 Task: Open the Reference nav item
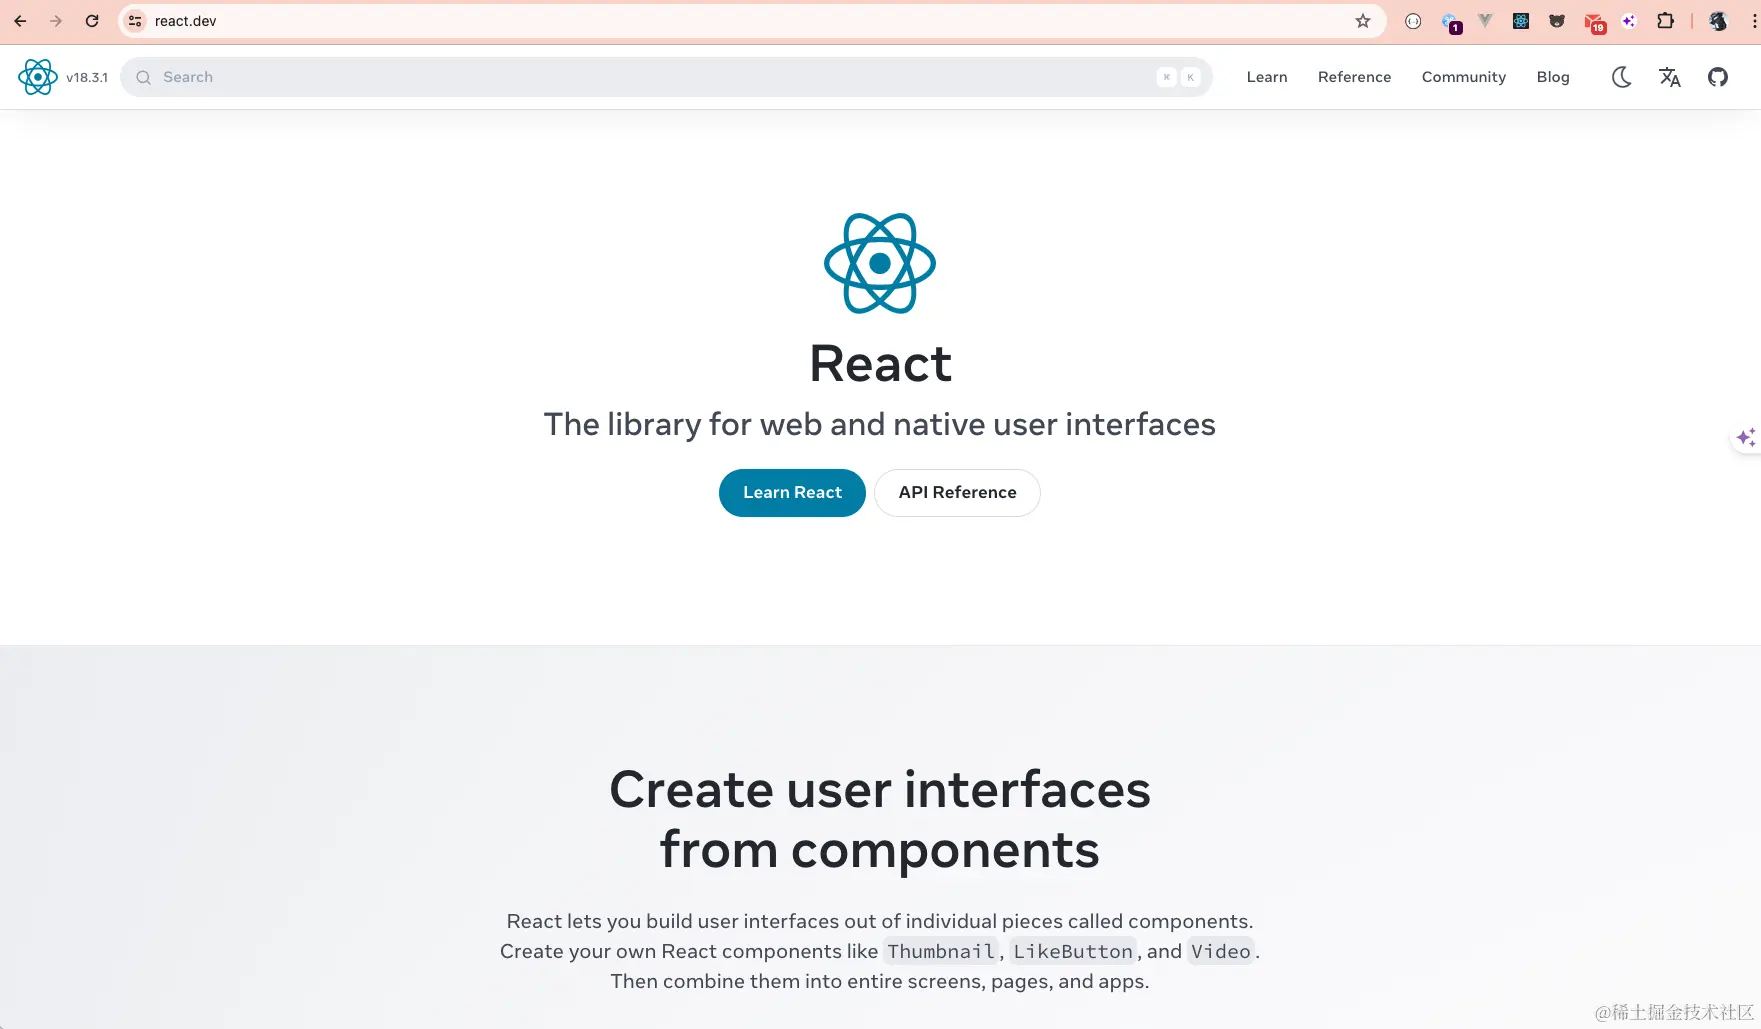coord(1354,77)
